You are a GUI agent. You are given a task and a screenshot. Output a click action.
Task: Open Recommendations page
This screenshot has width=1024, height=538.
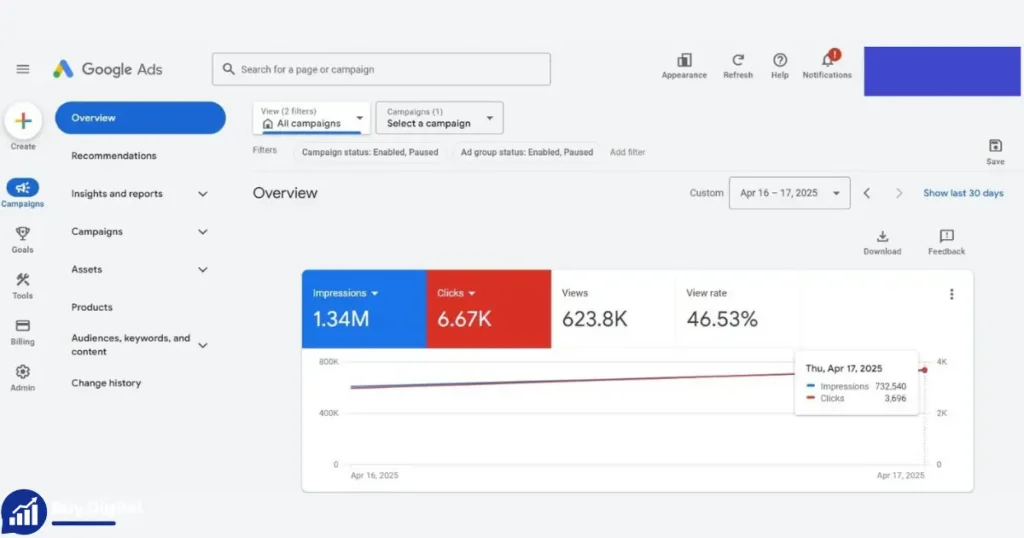coord(114,156)
